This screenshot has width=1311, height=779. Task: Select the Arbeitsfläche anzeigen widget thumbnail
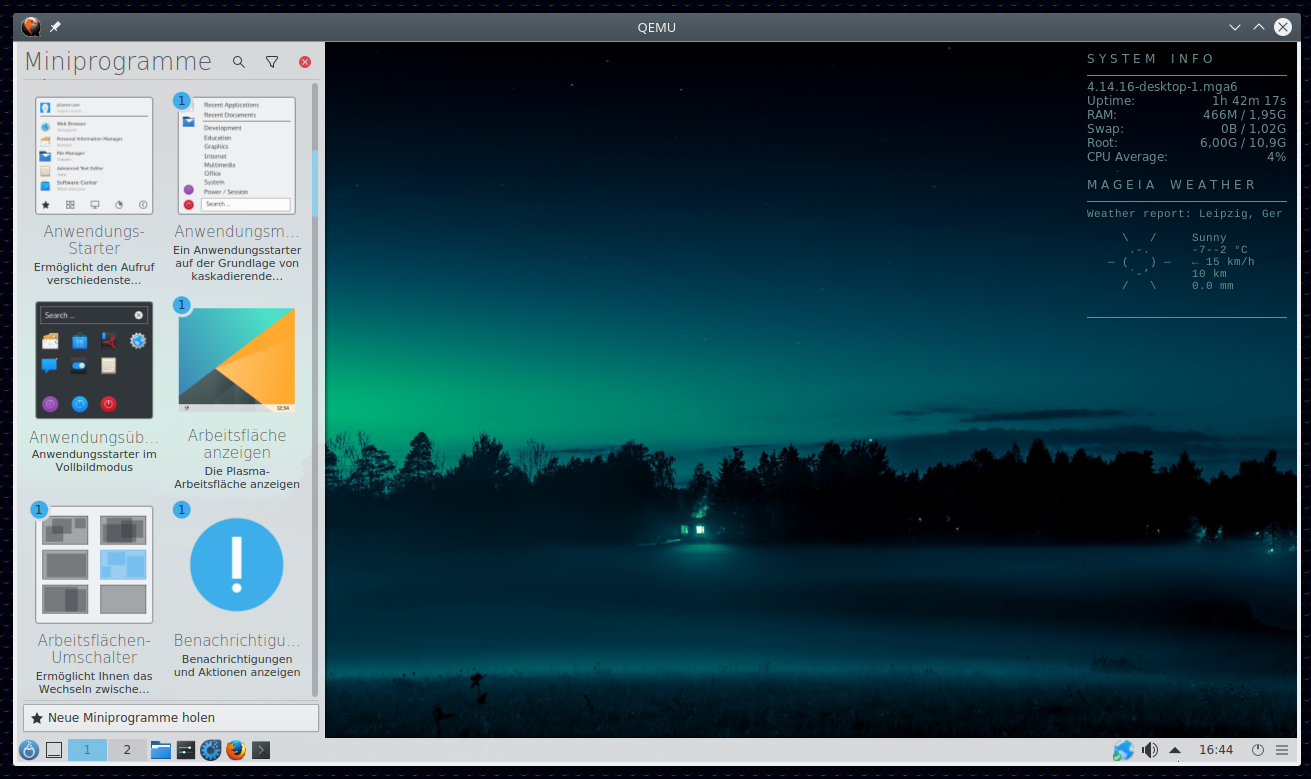coord(237,360)
